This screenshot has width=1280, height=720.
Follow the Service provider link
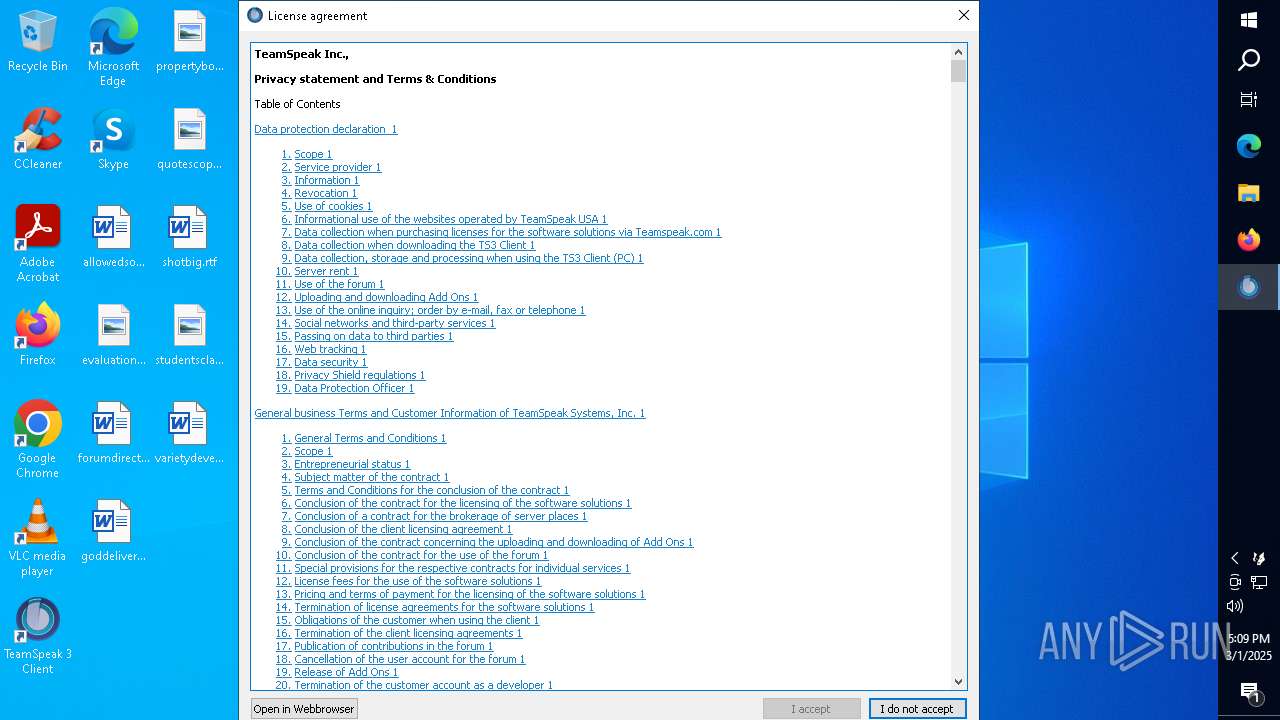pos(337,167)
